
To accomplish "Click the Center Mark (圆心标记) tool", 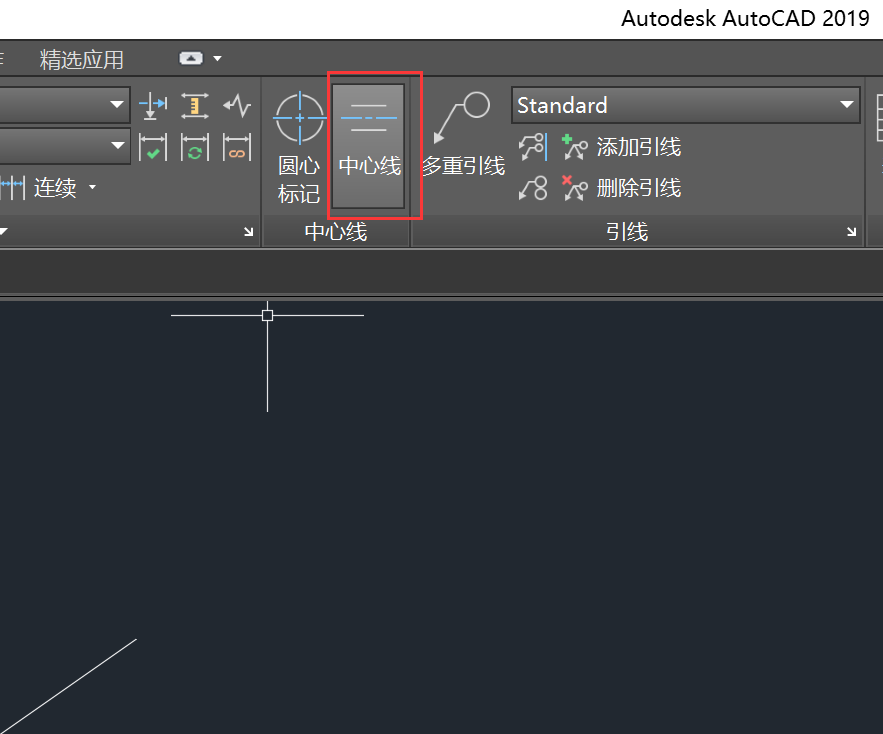I will [x=299, y=148].
